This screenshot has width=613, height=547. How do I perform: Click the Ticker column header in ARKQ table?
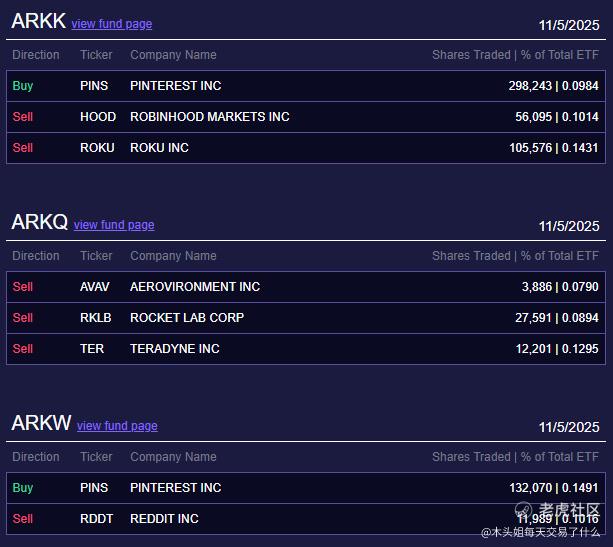click(96, 256)
